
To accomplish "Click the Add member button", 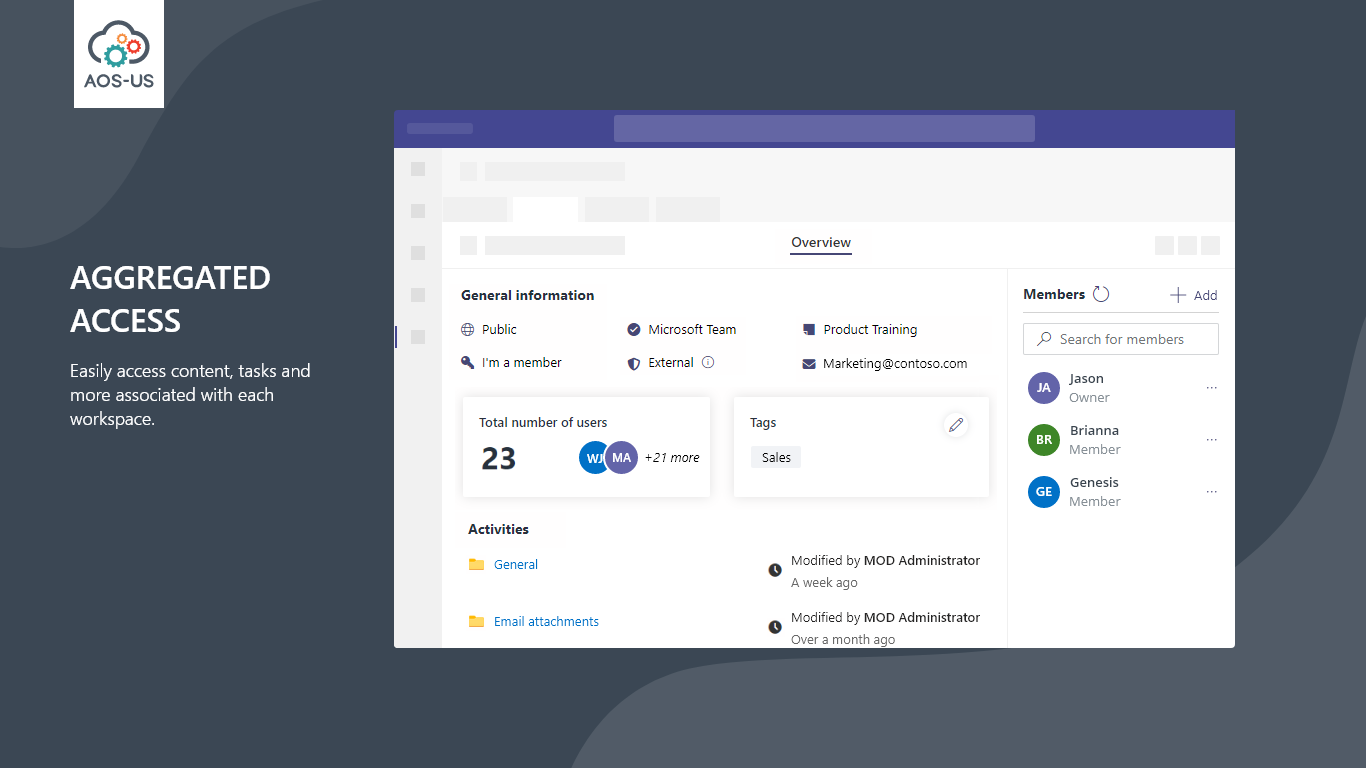I will pyautogui.click(x=1194, y=295).
